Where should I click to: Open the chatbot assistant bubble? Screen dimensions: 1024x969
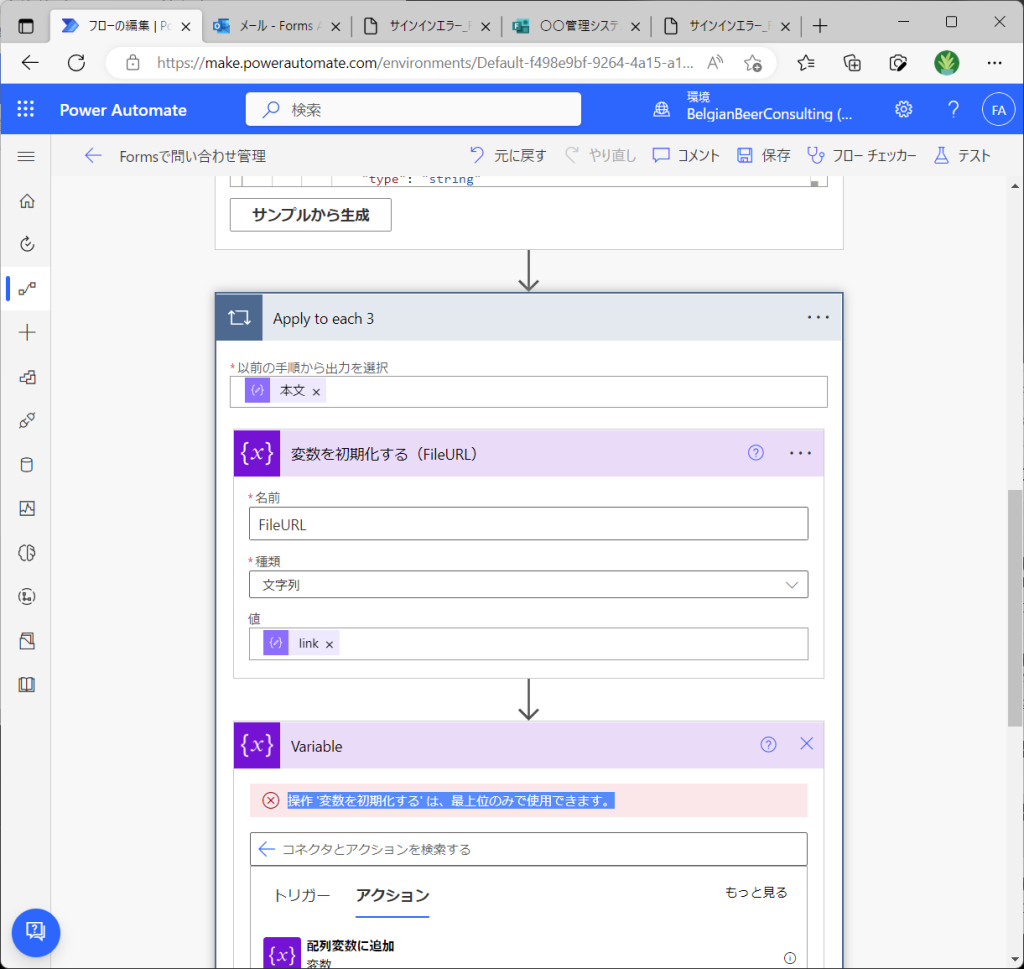tap(36, 932)
